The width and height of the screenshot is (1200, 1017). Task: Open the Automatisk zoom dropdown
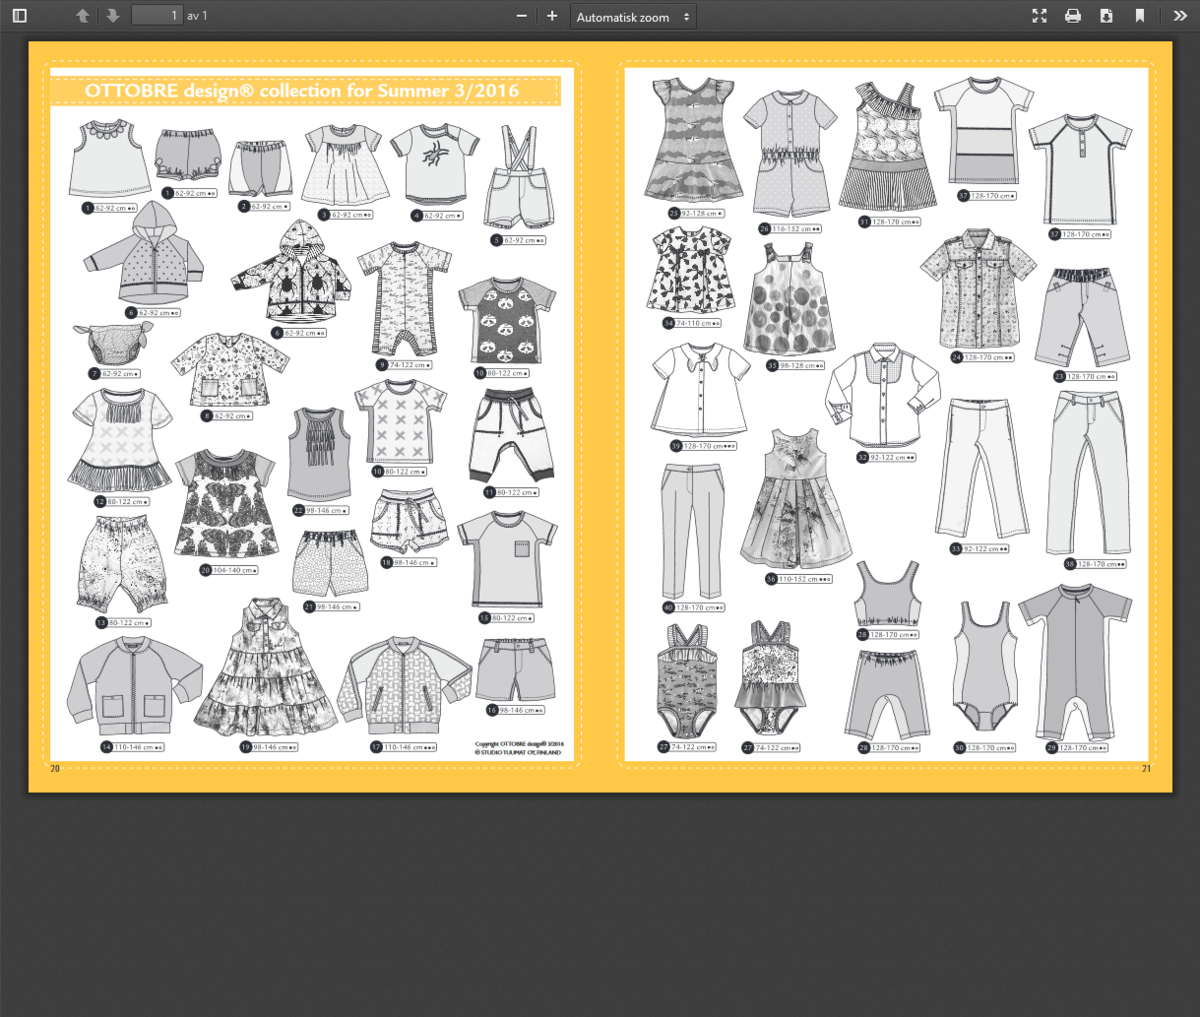633,17
